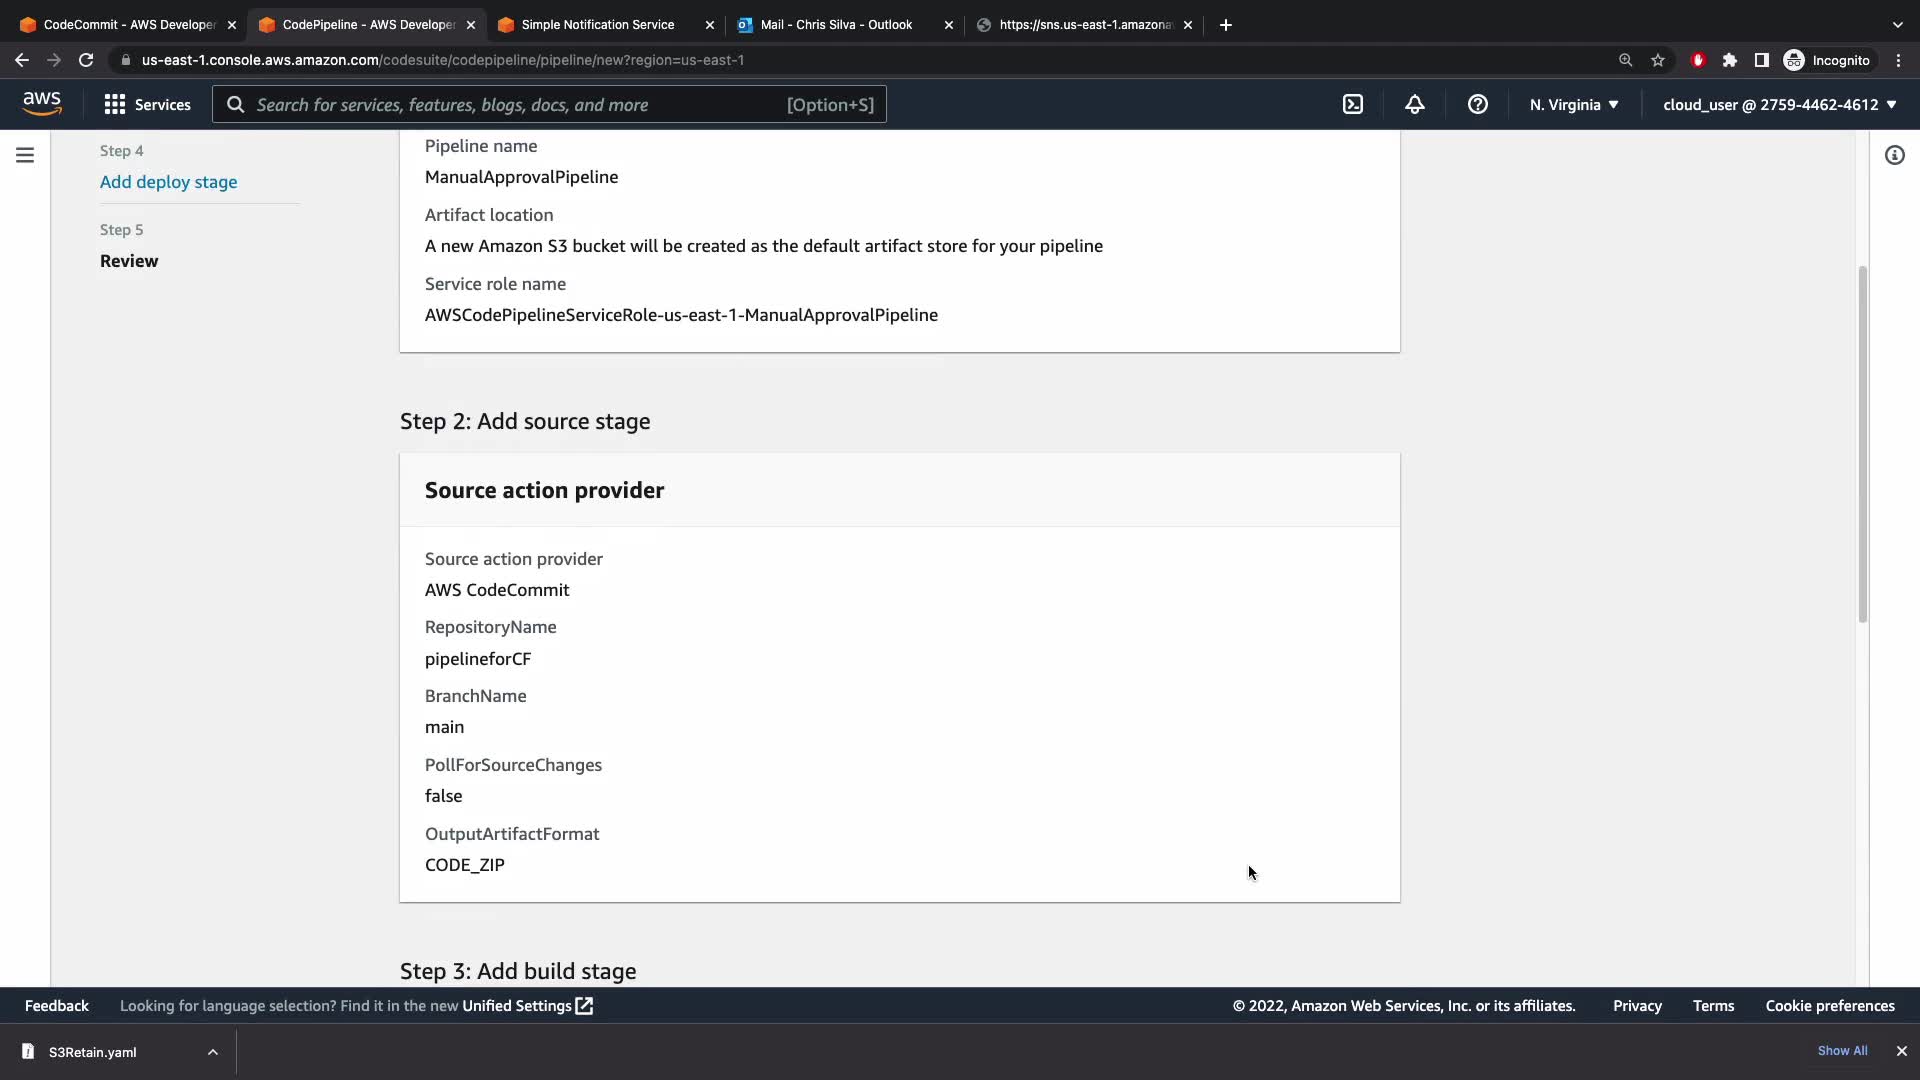The image size is (1920, 1080).
Task: Open AWS CloudShell terminal icon
Action: (x=1352, y=105)
